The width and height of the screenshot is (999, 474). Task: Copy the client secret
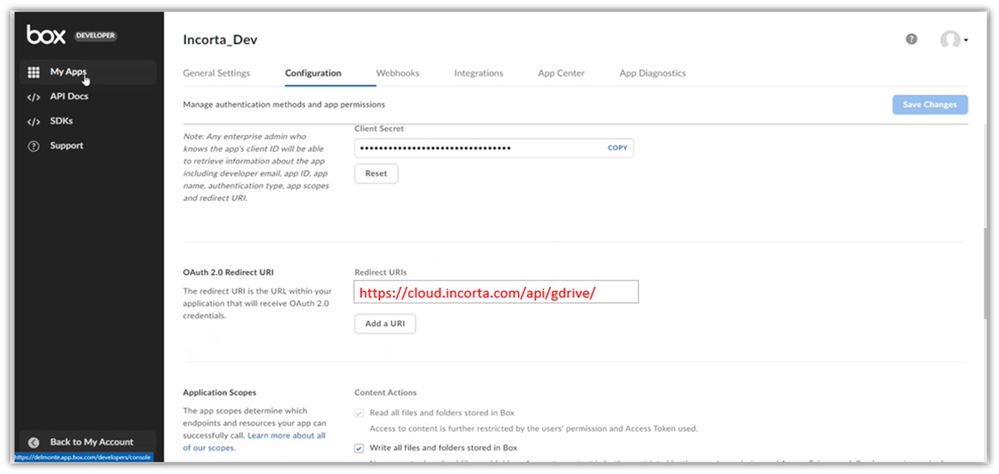click(617, 148)
